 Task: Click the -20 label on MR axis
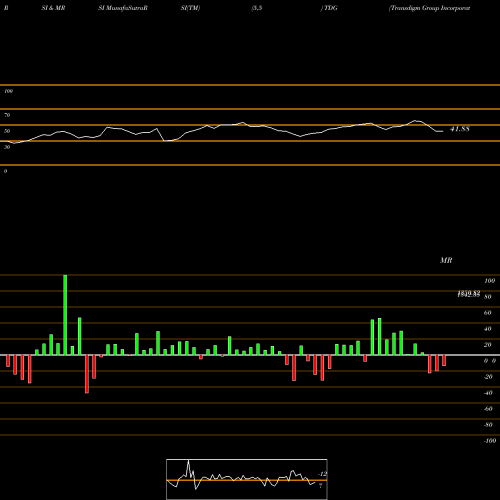[488, 377]
